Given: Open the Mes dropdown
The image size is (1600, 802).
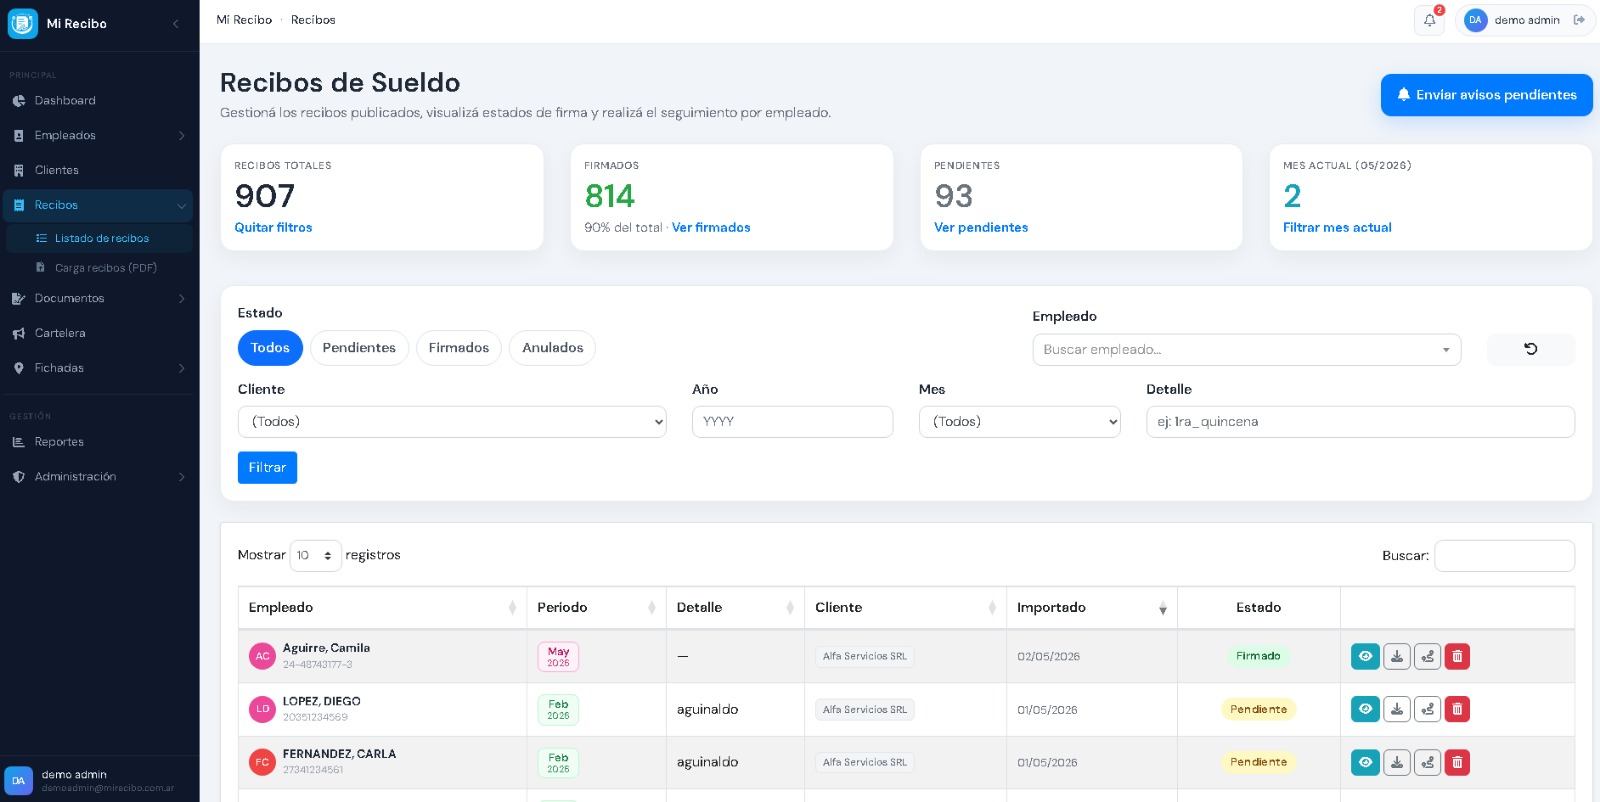Looking at the screenshot, I should (x=1020, y=422).
